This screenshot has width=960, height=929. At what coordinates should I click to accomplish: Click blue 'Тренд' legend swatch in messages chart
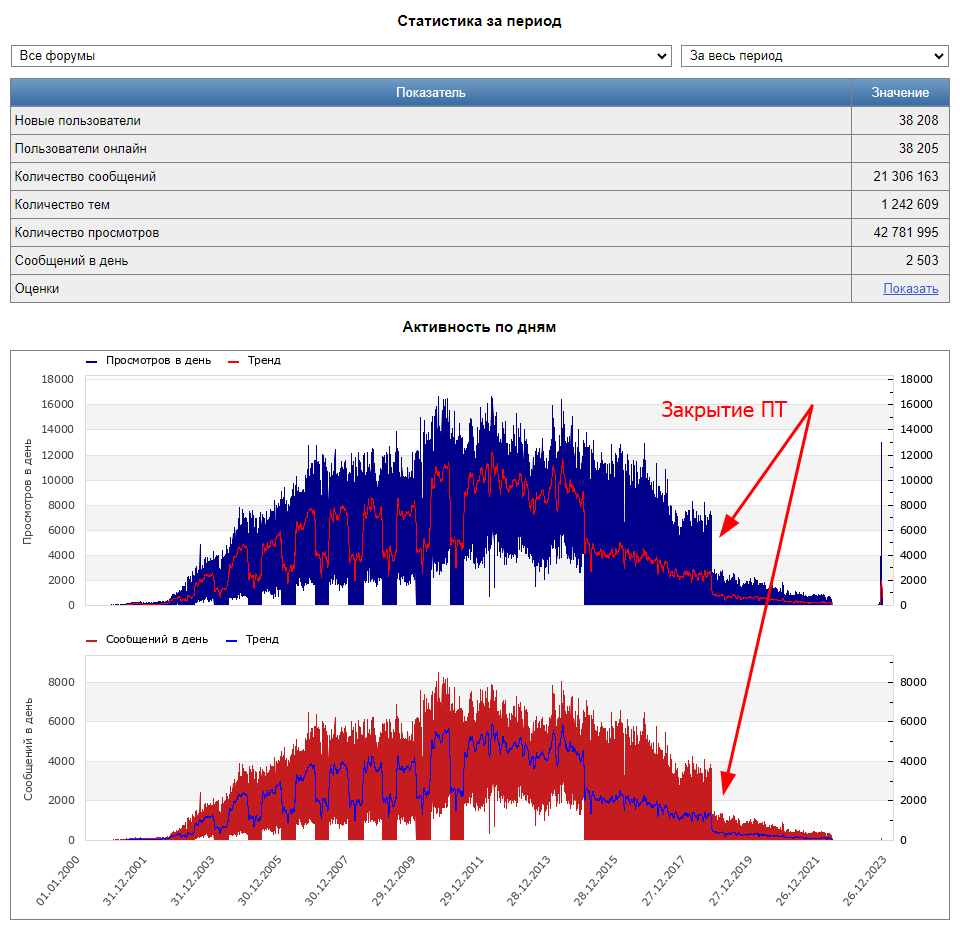236,639
